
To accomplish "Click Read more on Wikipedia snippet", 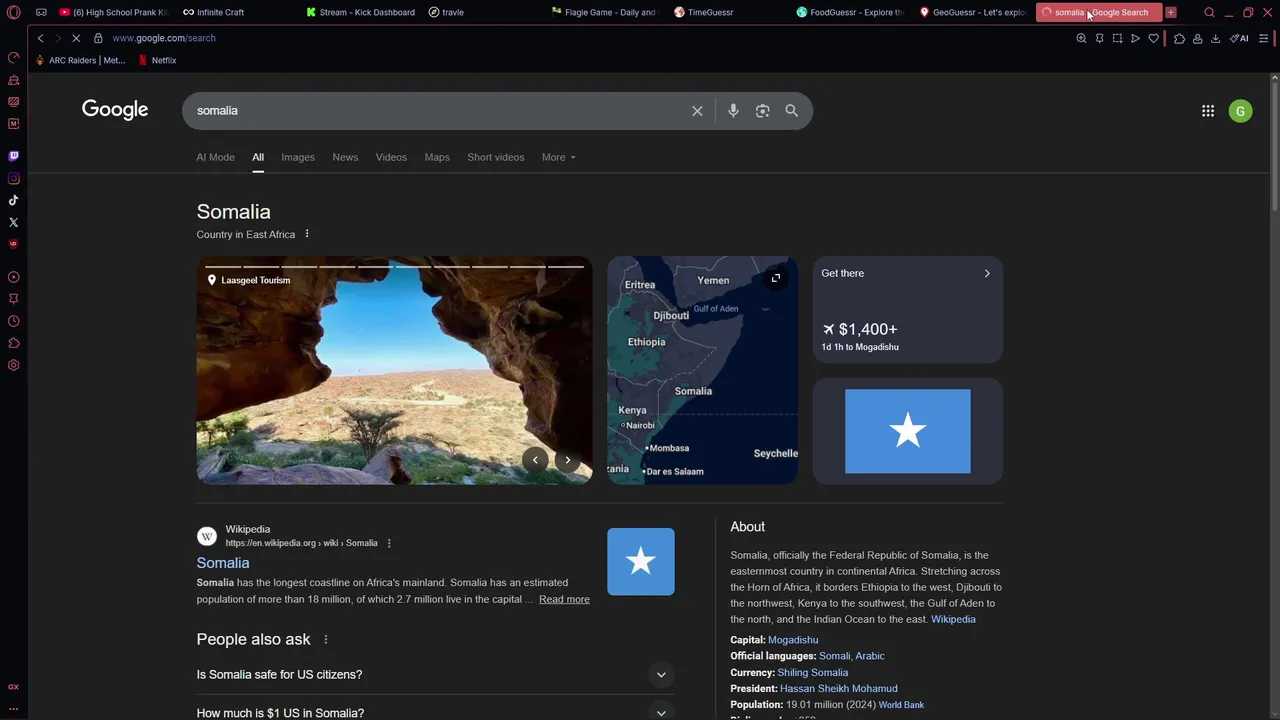I will (564, 599).
